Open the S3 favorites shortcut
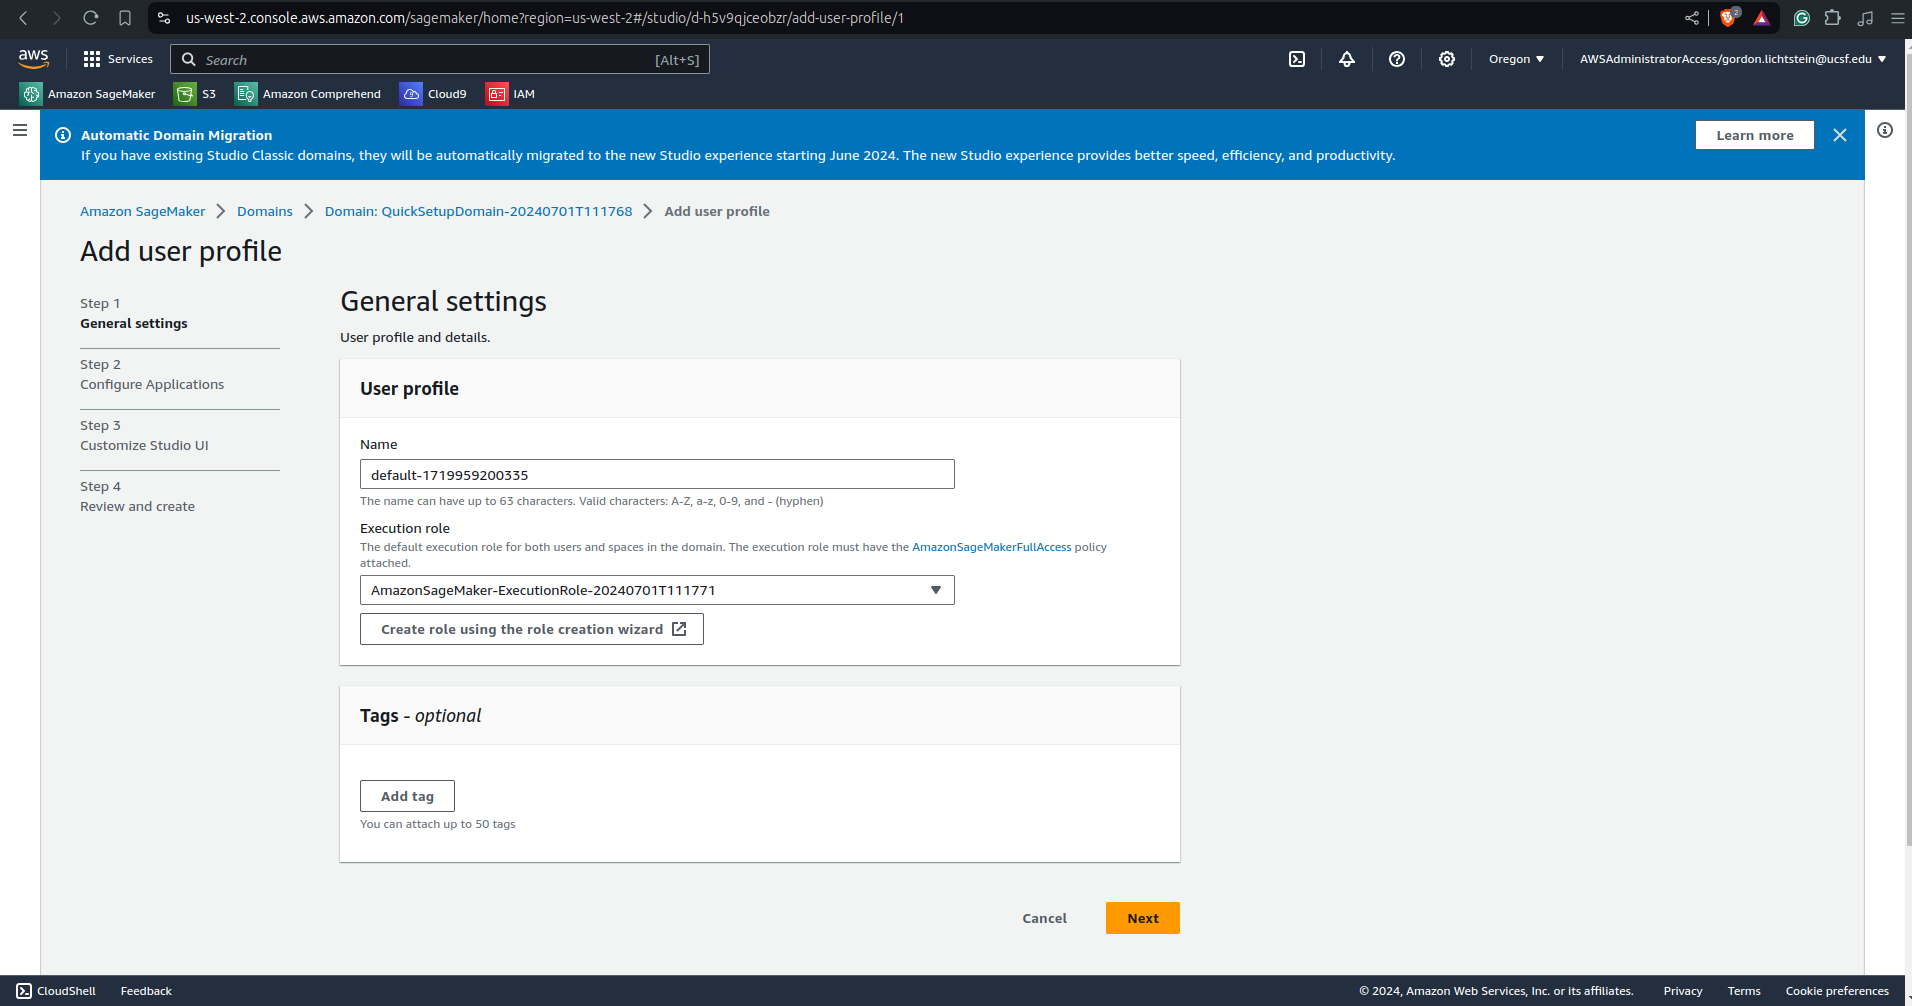Screen dimensions: 1912x1006 point(196,94)
